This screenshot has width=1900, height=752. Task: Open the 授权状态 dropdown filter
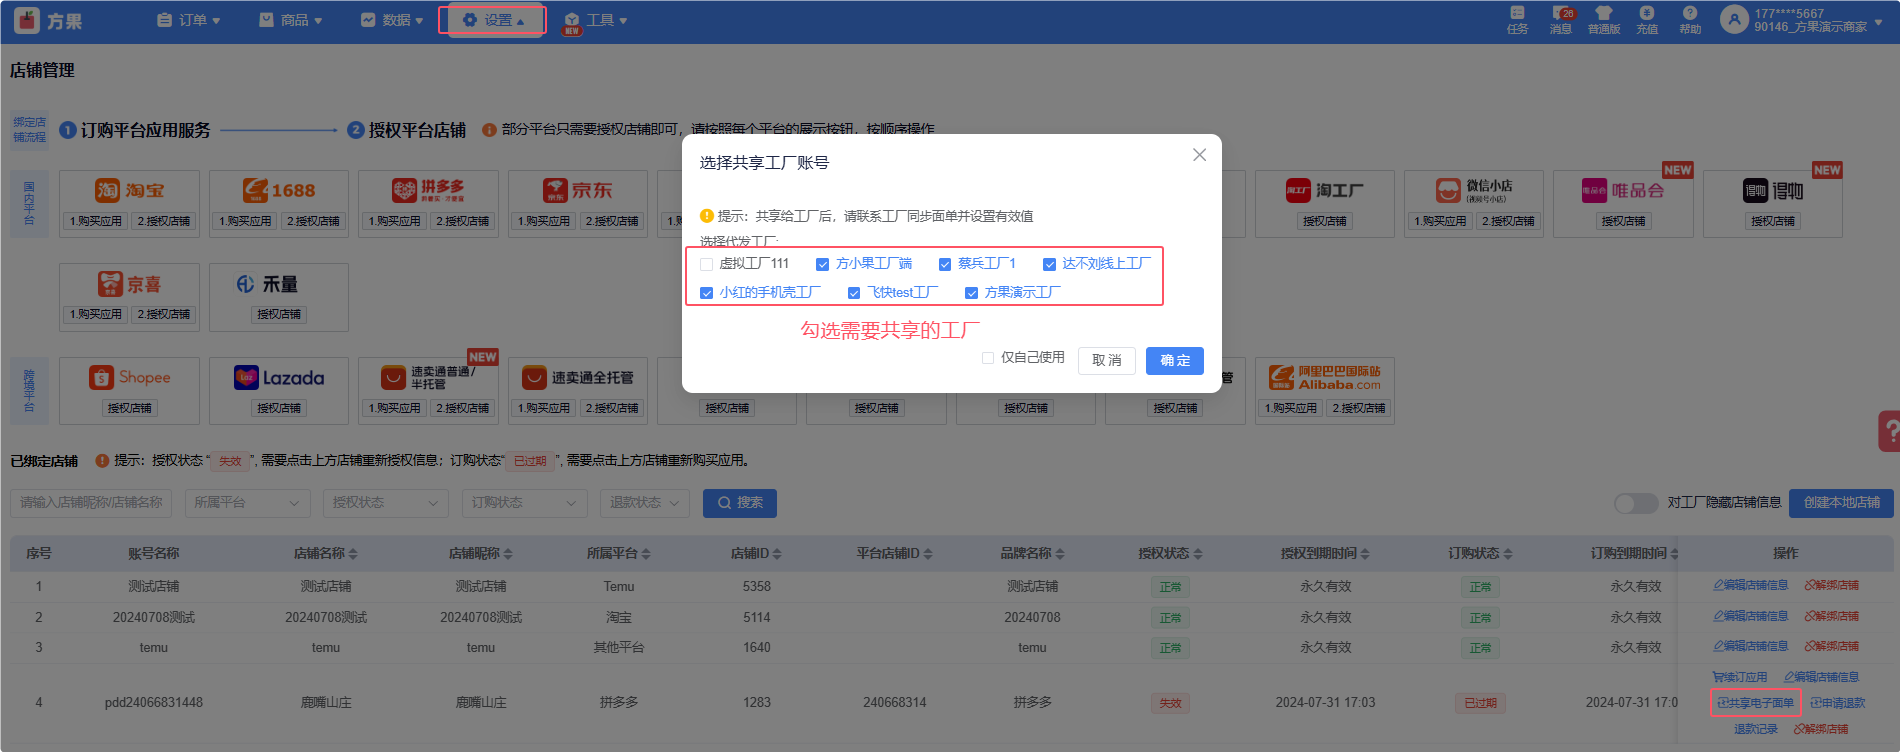[x=385, y=503]
